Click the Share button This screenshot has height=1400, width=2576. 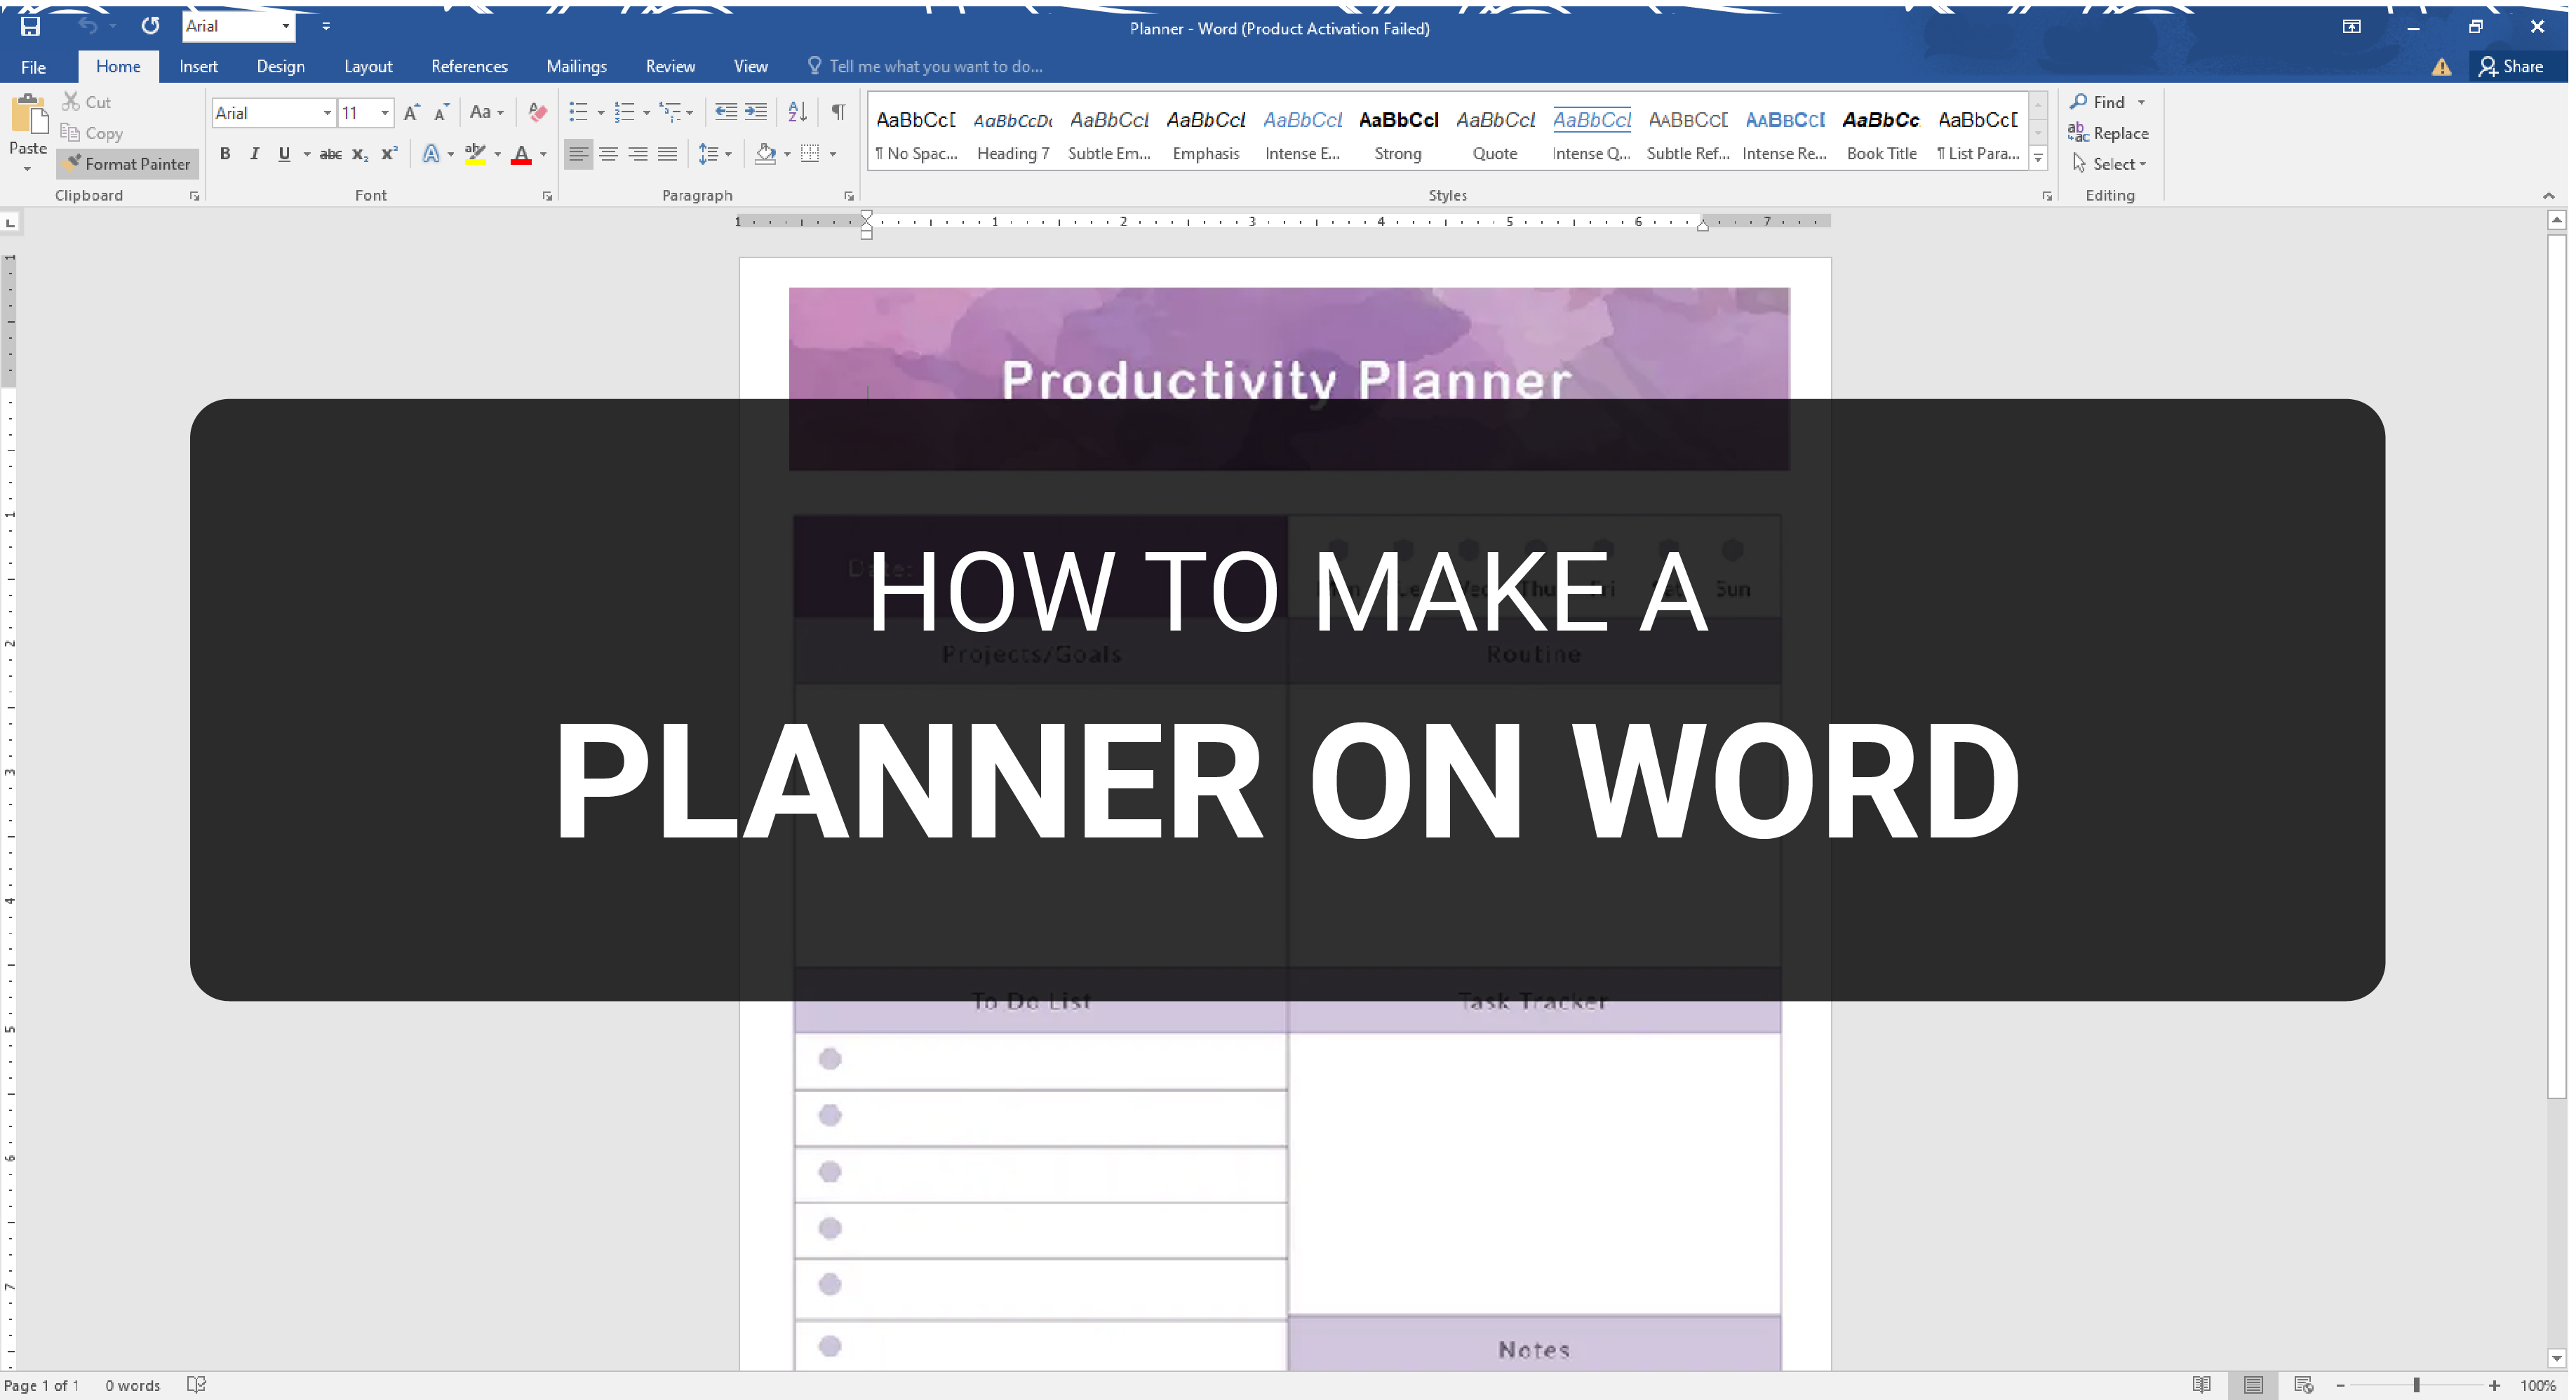[x=2511, y=66]
